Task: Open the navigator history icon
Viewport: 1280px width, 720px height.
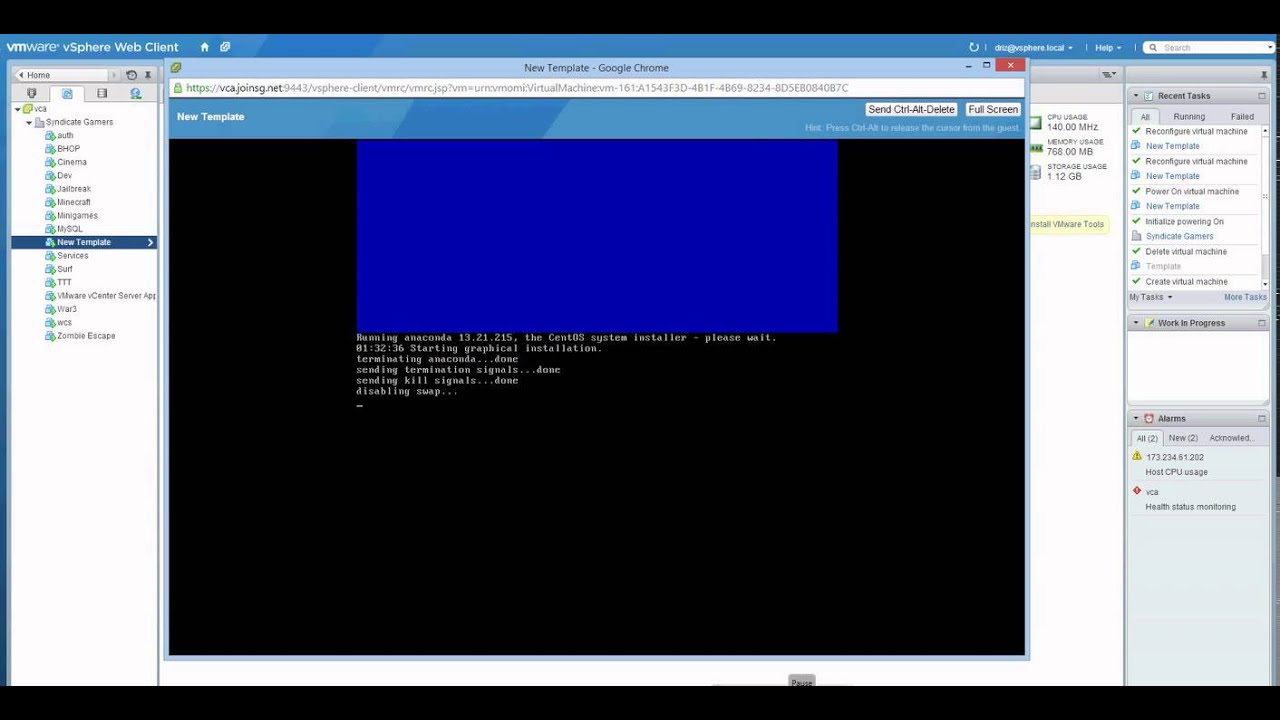Action: coord(131,75)
